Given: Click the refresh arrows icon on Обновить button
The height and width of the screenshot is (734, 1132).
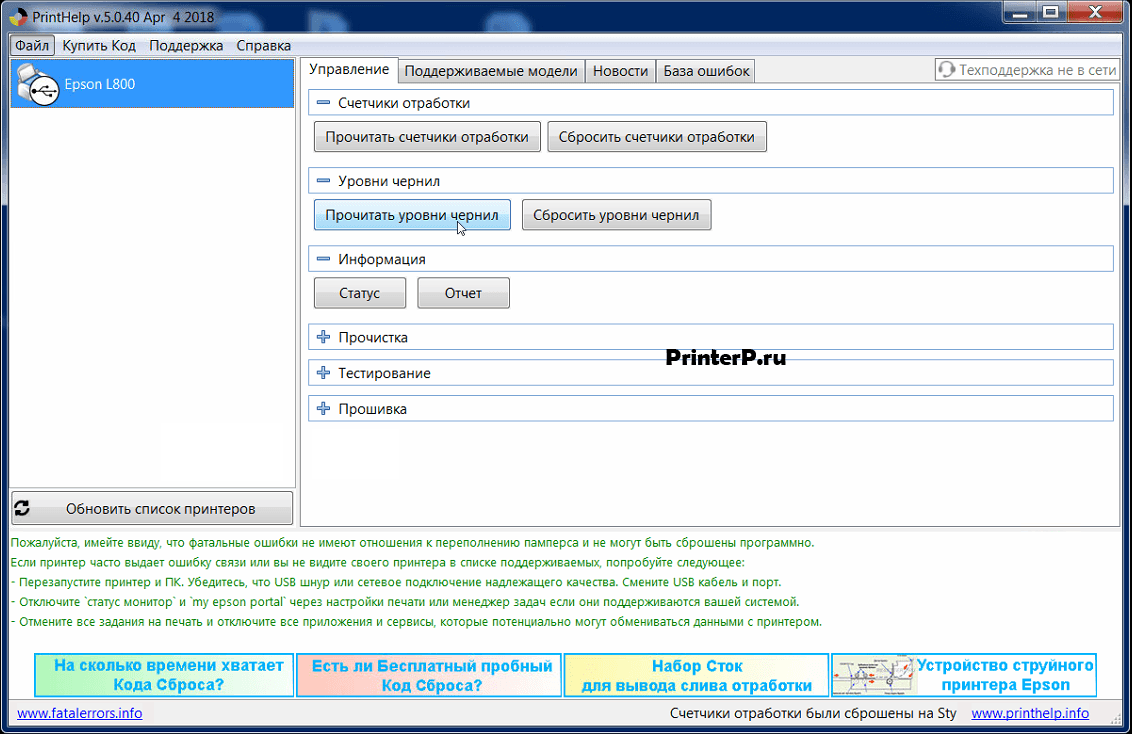Looking at the screenshot, I should (22, 508).
